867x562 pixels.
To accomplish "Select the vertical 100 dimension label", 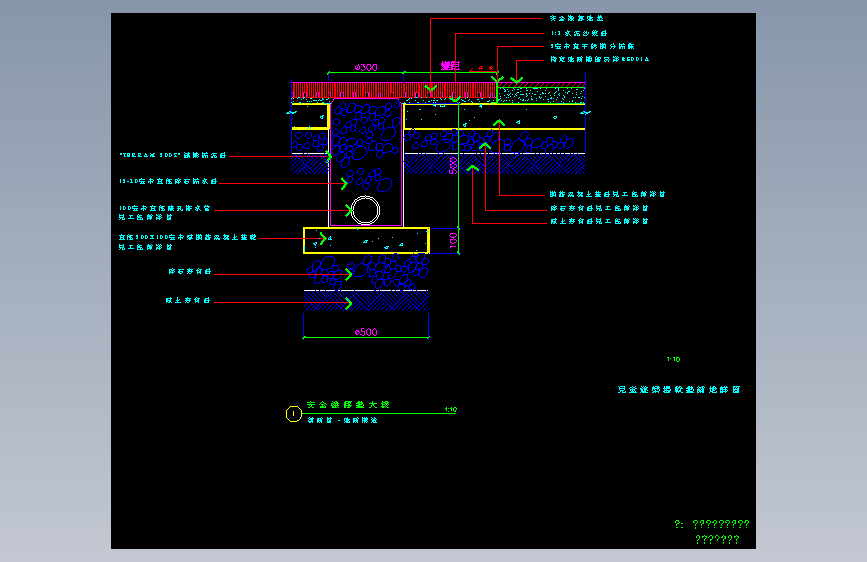I will pos(453,240).
